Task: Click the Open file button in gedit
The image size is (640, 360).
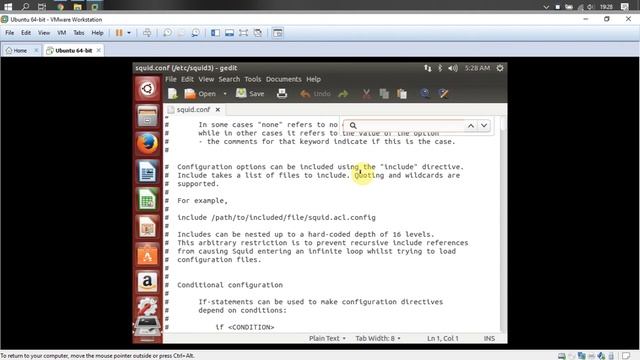Action: point(200,94)
